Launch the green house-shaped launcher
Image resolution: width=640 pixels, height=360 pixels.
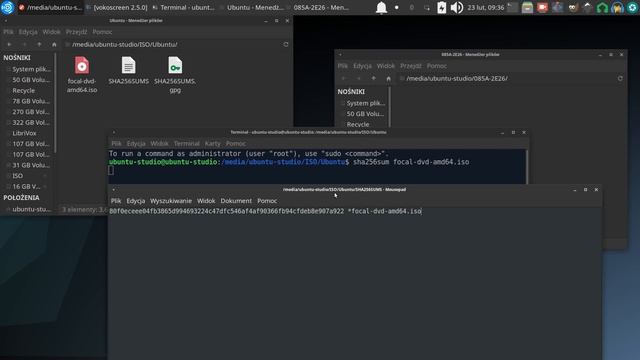coord(602,7)
